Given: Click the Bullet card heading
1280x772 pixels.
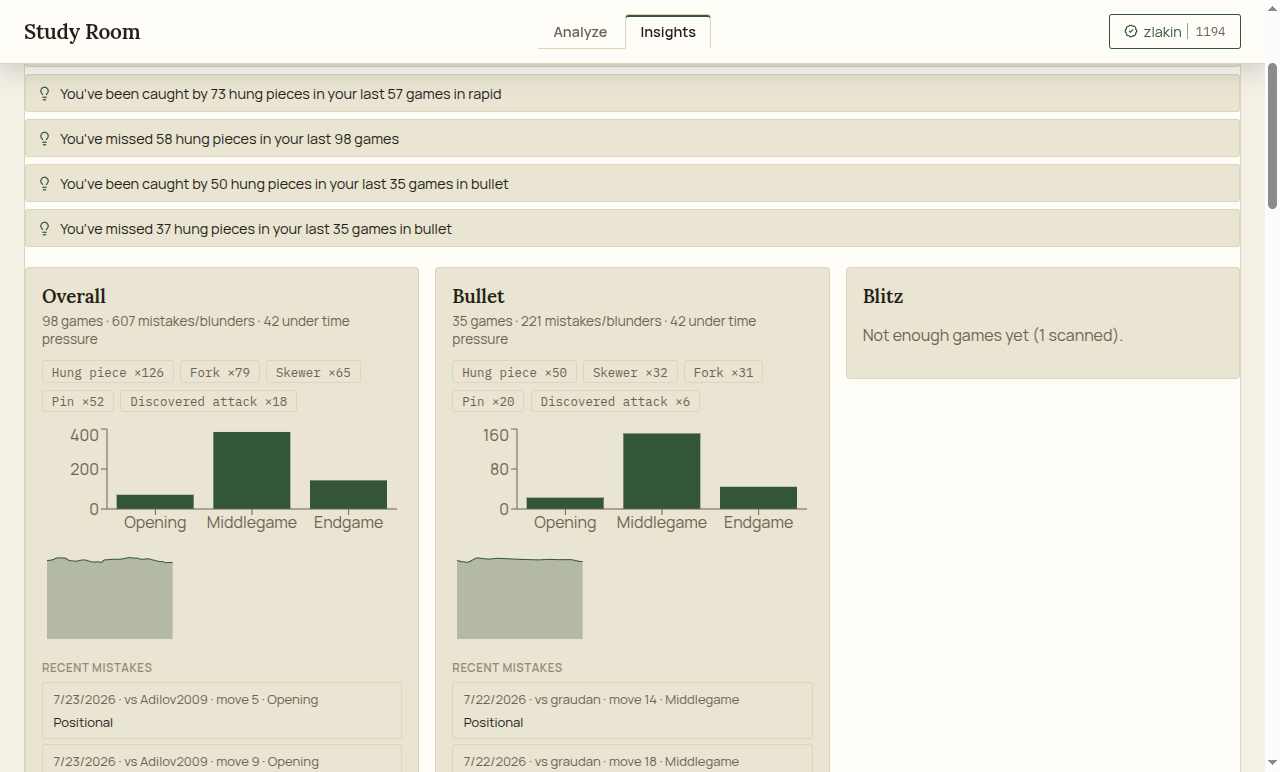Looking at the screenshot, I should 478,296.
